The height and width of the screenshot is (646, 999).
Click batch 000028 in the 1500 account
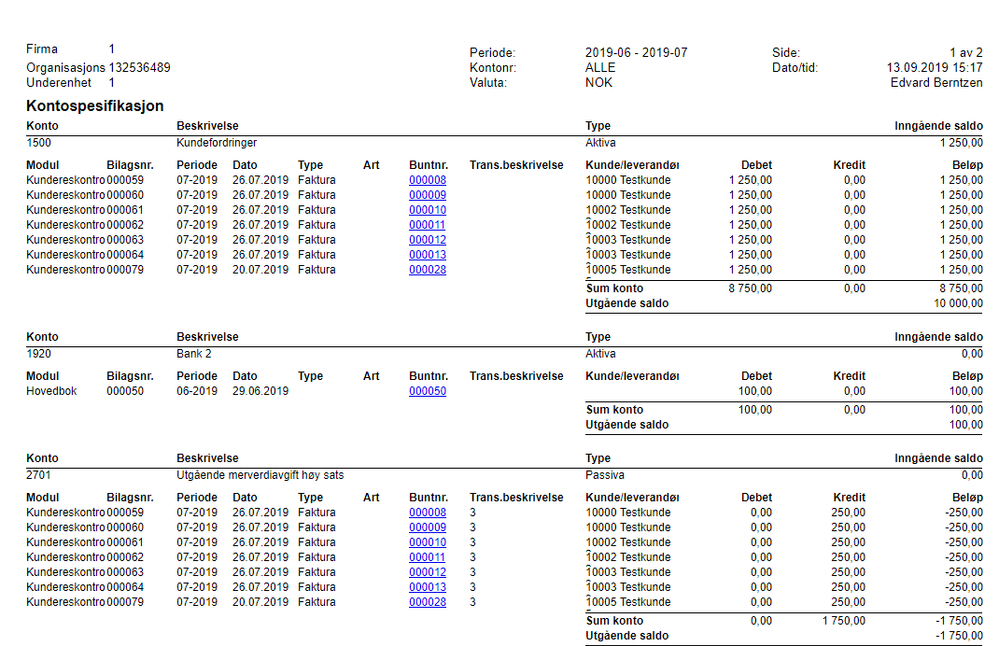[x=428, y=270]
